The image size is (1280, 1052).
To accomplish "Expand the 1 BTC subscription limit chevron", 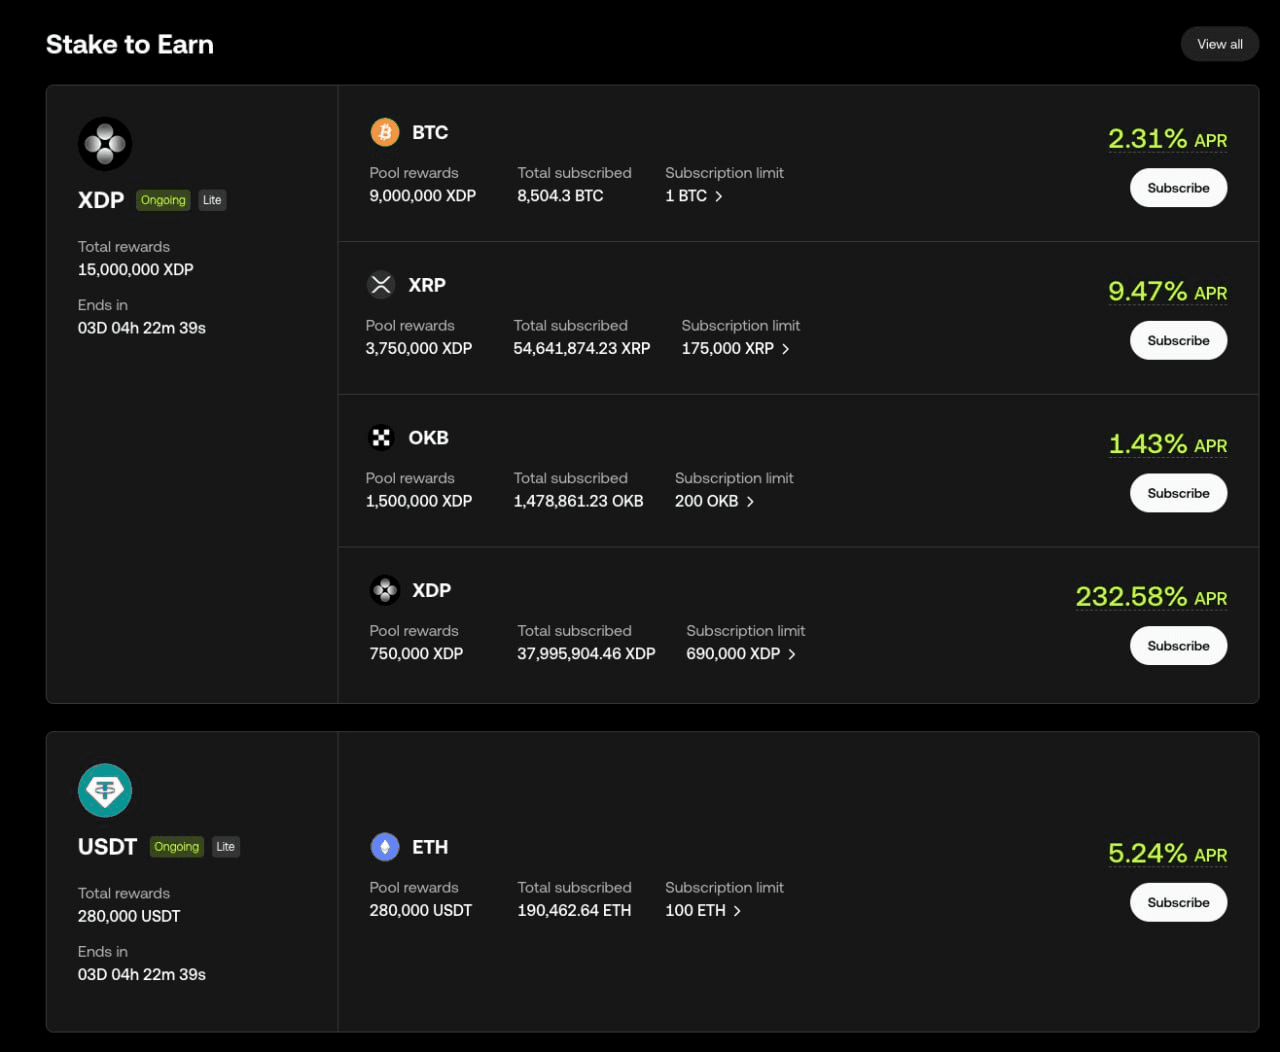I will [x=719, y=196].
